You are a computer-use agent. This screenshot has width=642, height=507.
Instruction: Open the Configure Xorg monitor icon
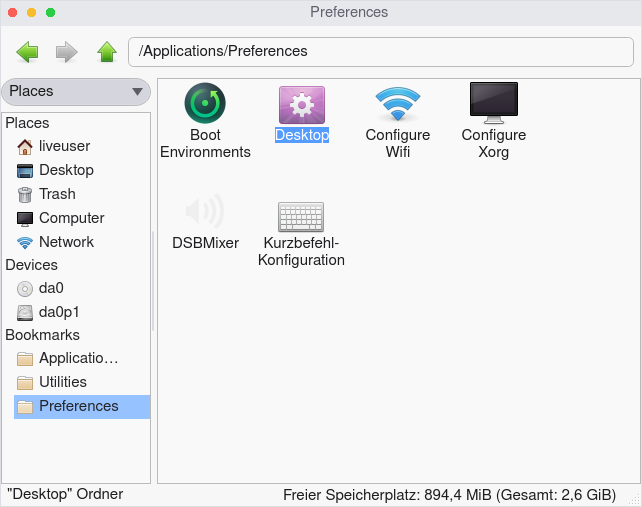[494, 103]
